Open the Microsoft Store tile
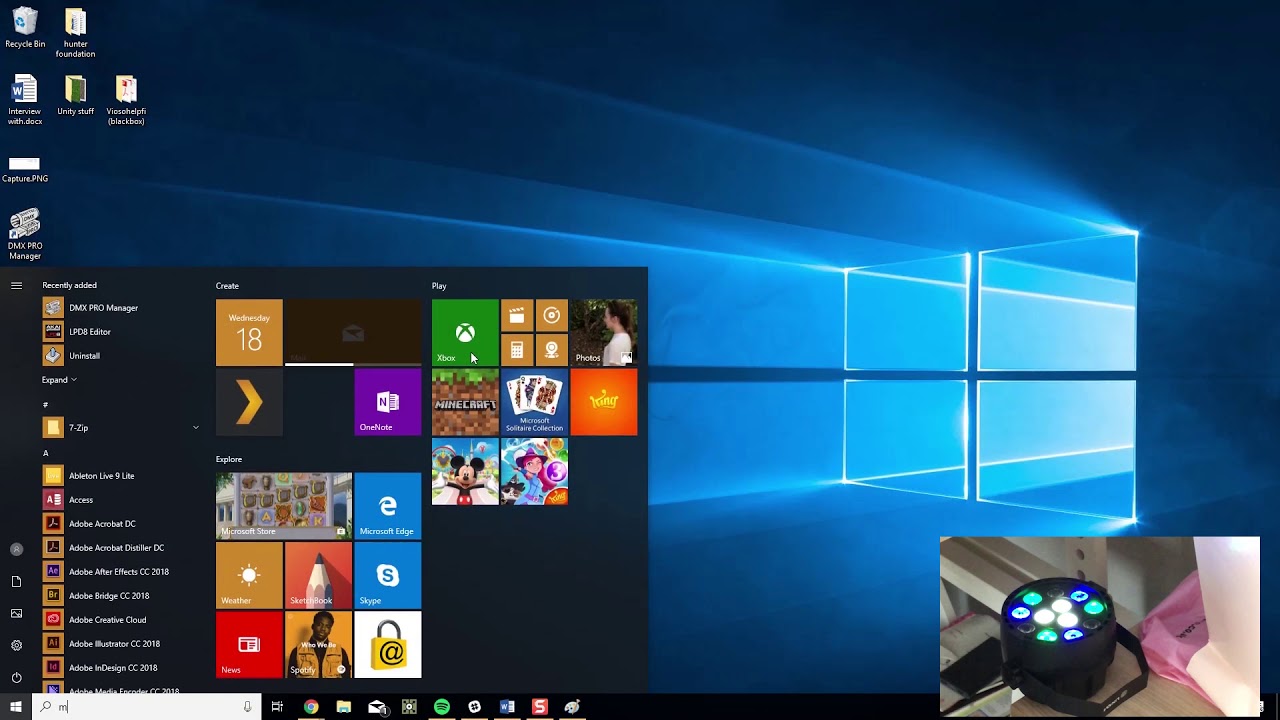Image resolution: width=1280 pixels, height=720 pixels. click(284, 506)
